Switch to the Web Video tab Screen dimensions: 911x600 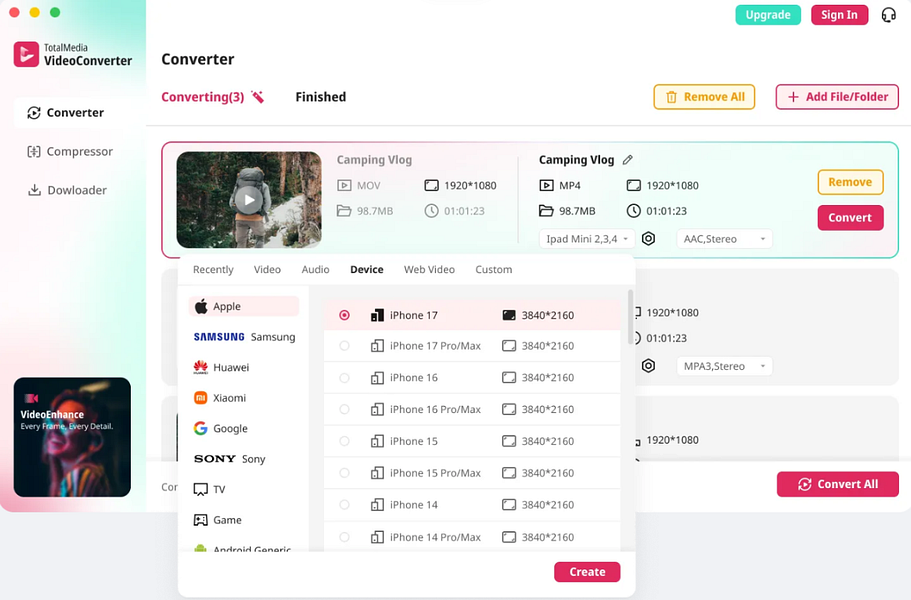(429, 270)
